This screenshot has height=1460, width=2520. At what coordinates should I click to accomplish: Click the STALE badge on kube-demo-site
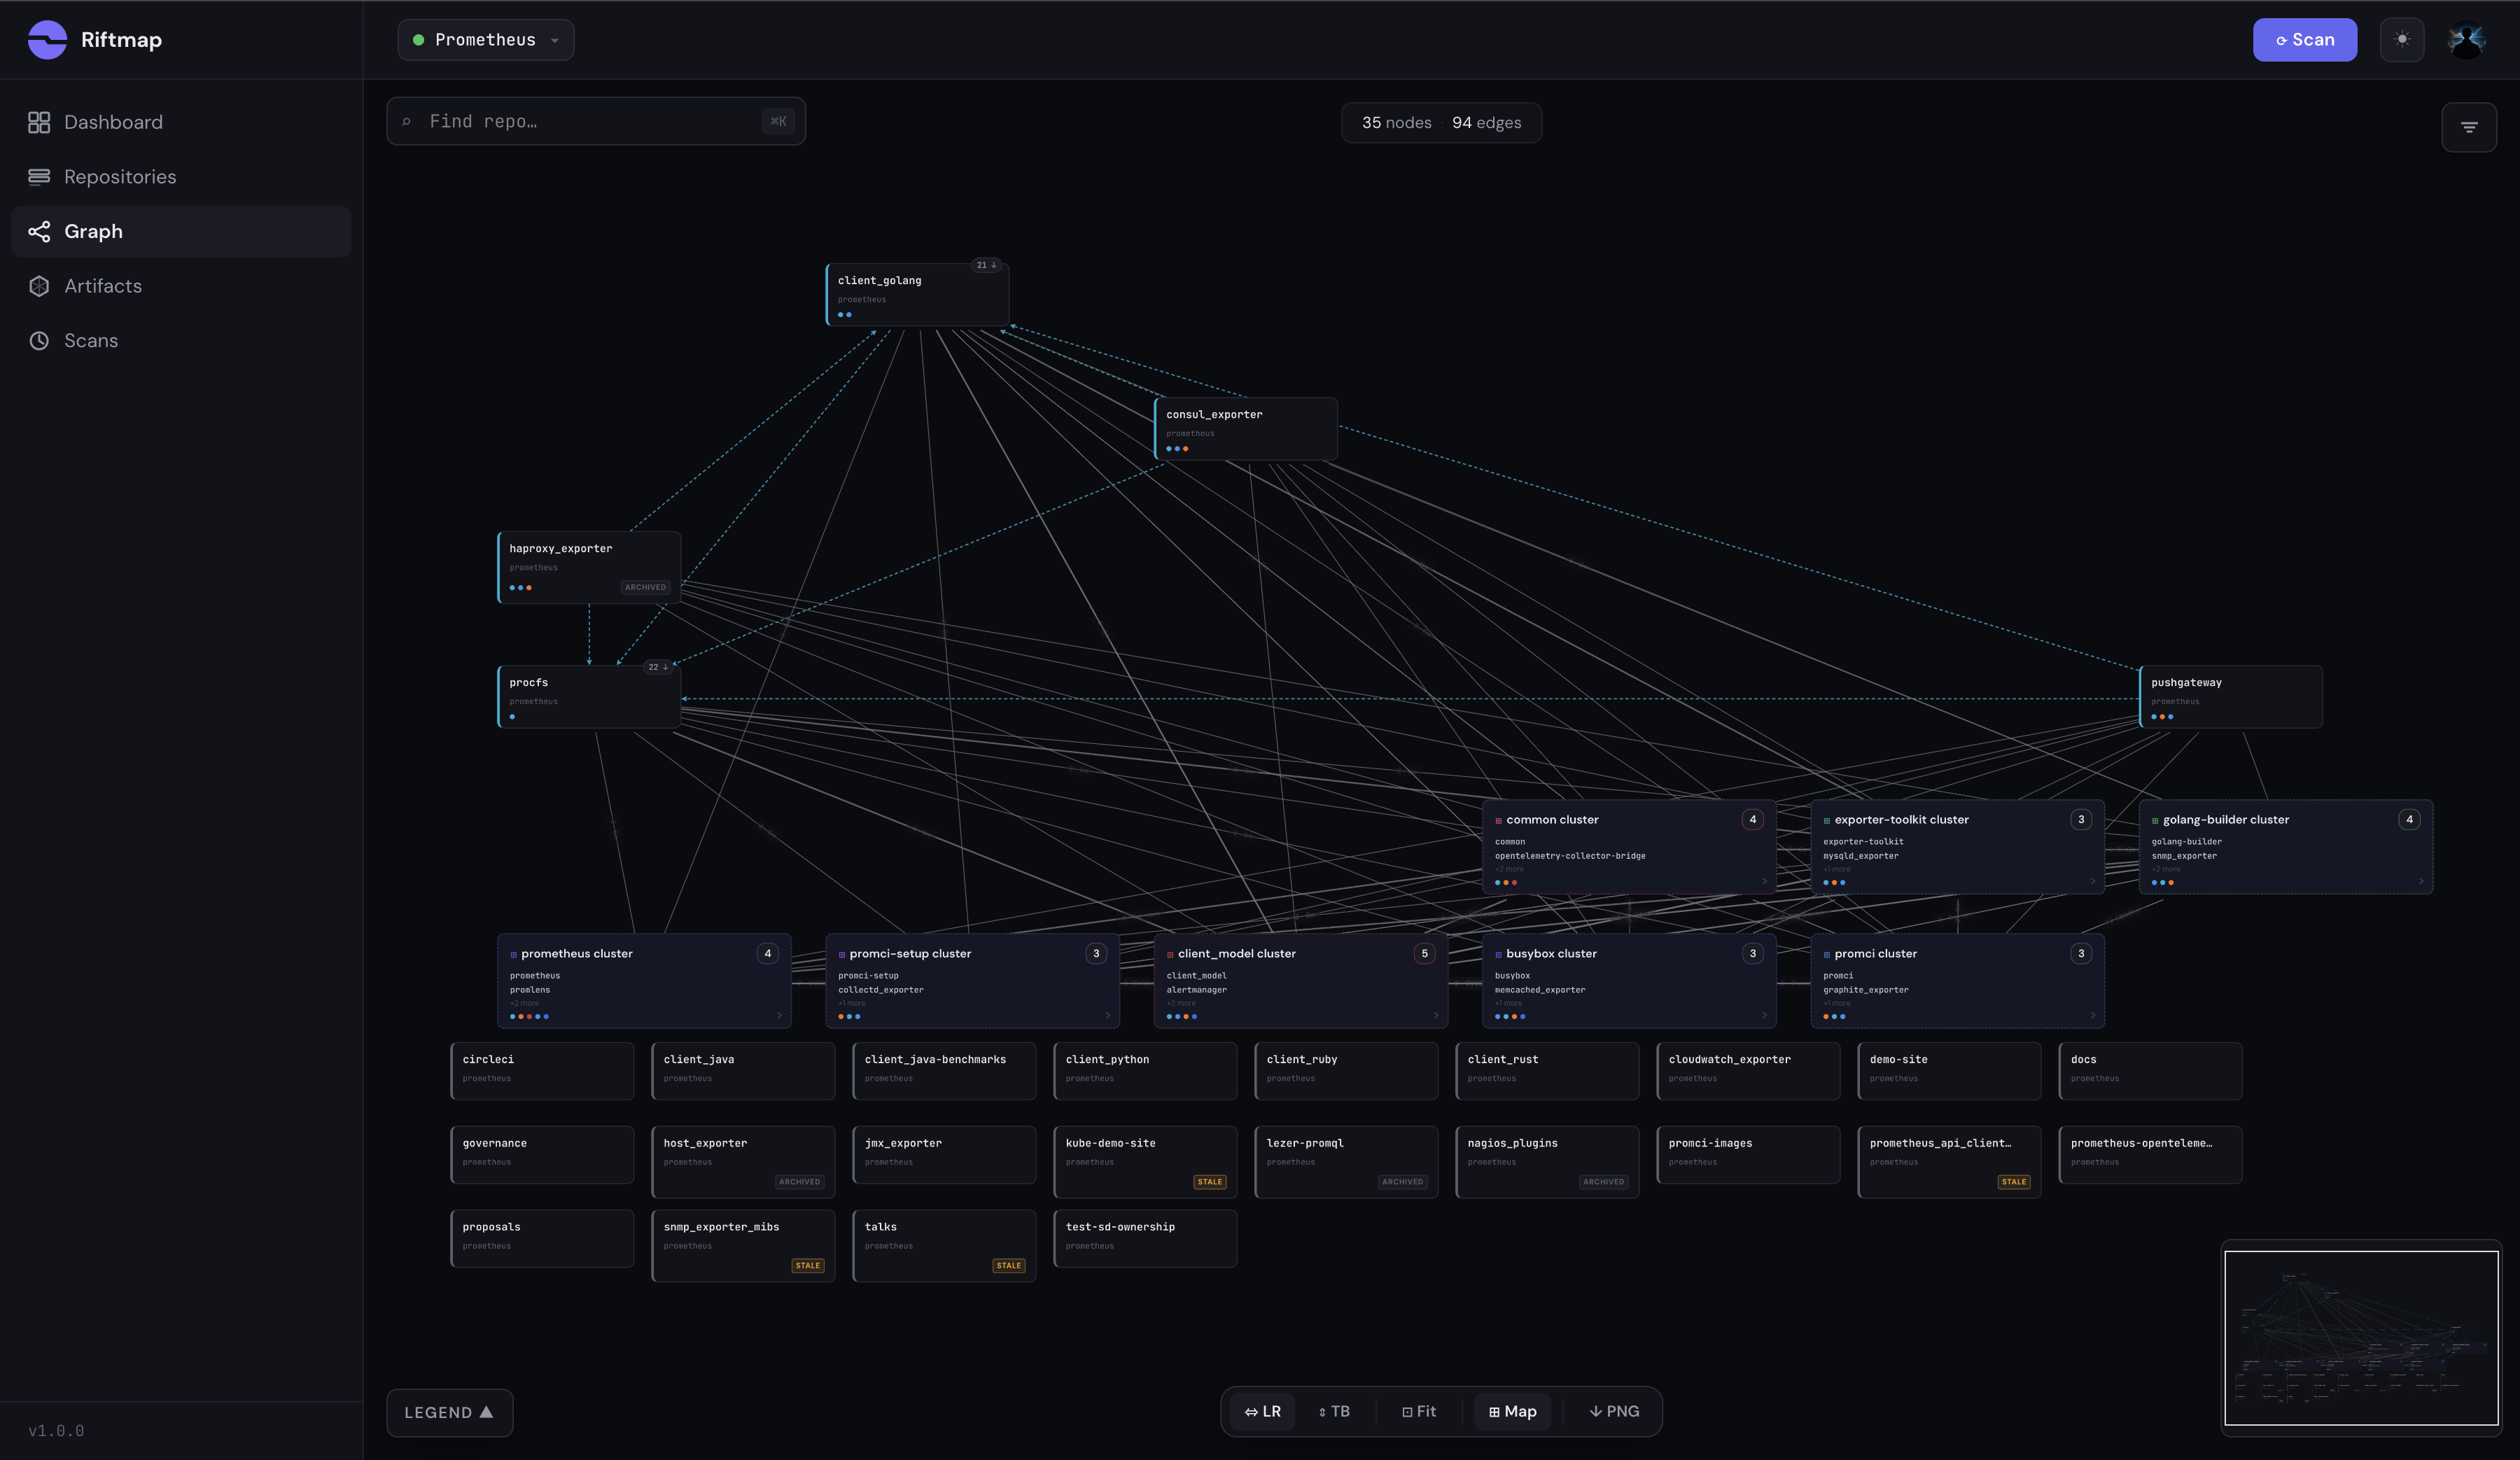pyautogui.click(x=1210, y=1182)
